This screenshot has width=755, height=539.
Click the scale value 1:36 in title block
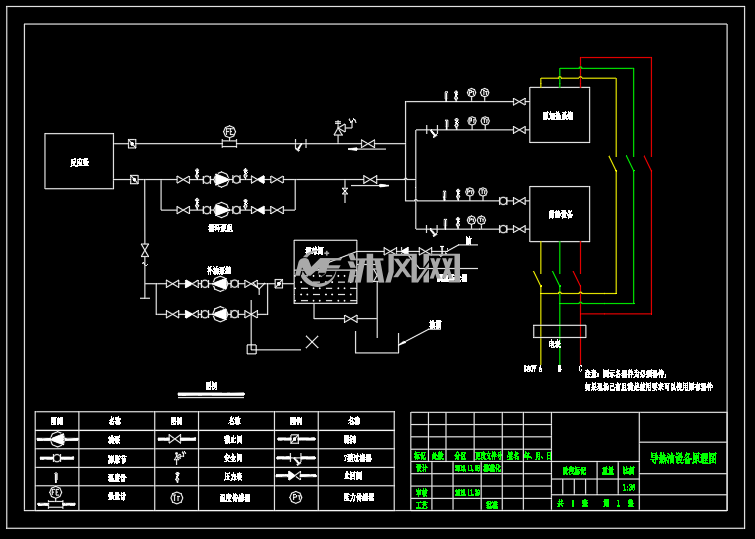pyautogui.click(x=628, y=487)
